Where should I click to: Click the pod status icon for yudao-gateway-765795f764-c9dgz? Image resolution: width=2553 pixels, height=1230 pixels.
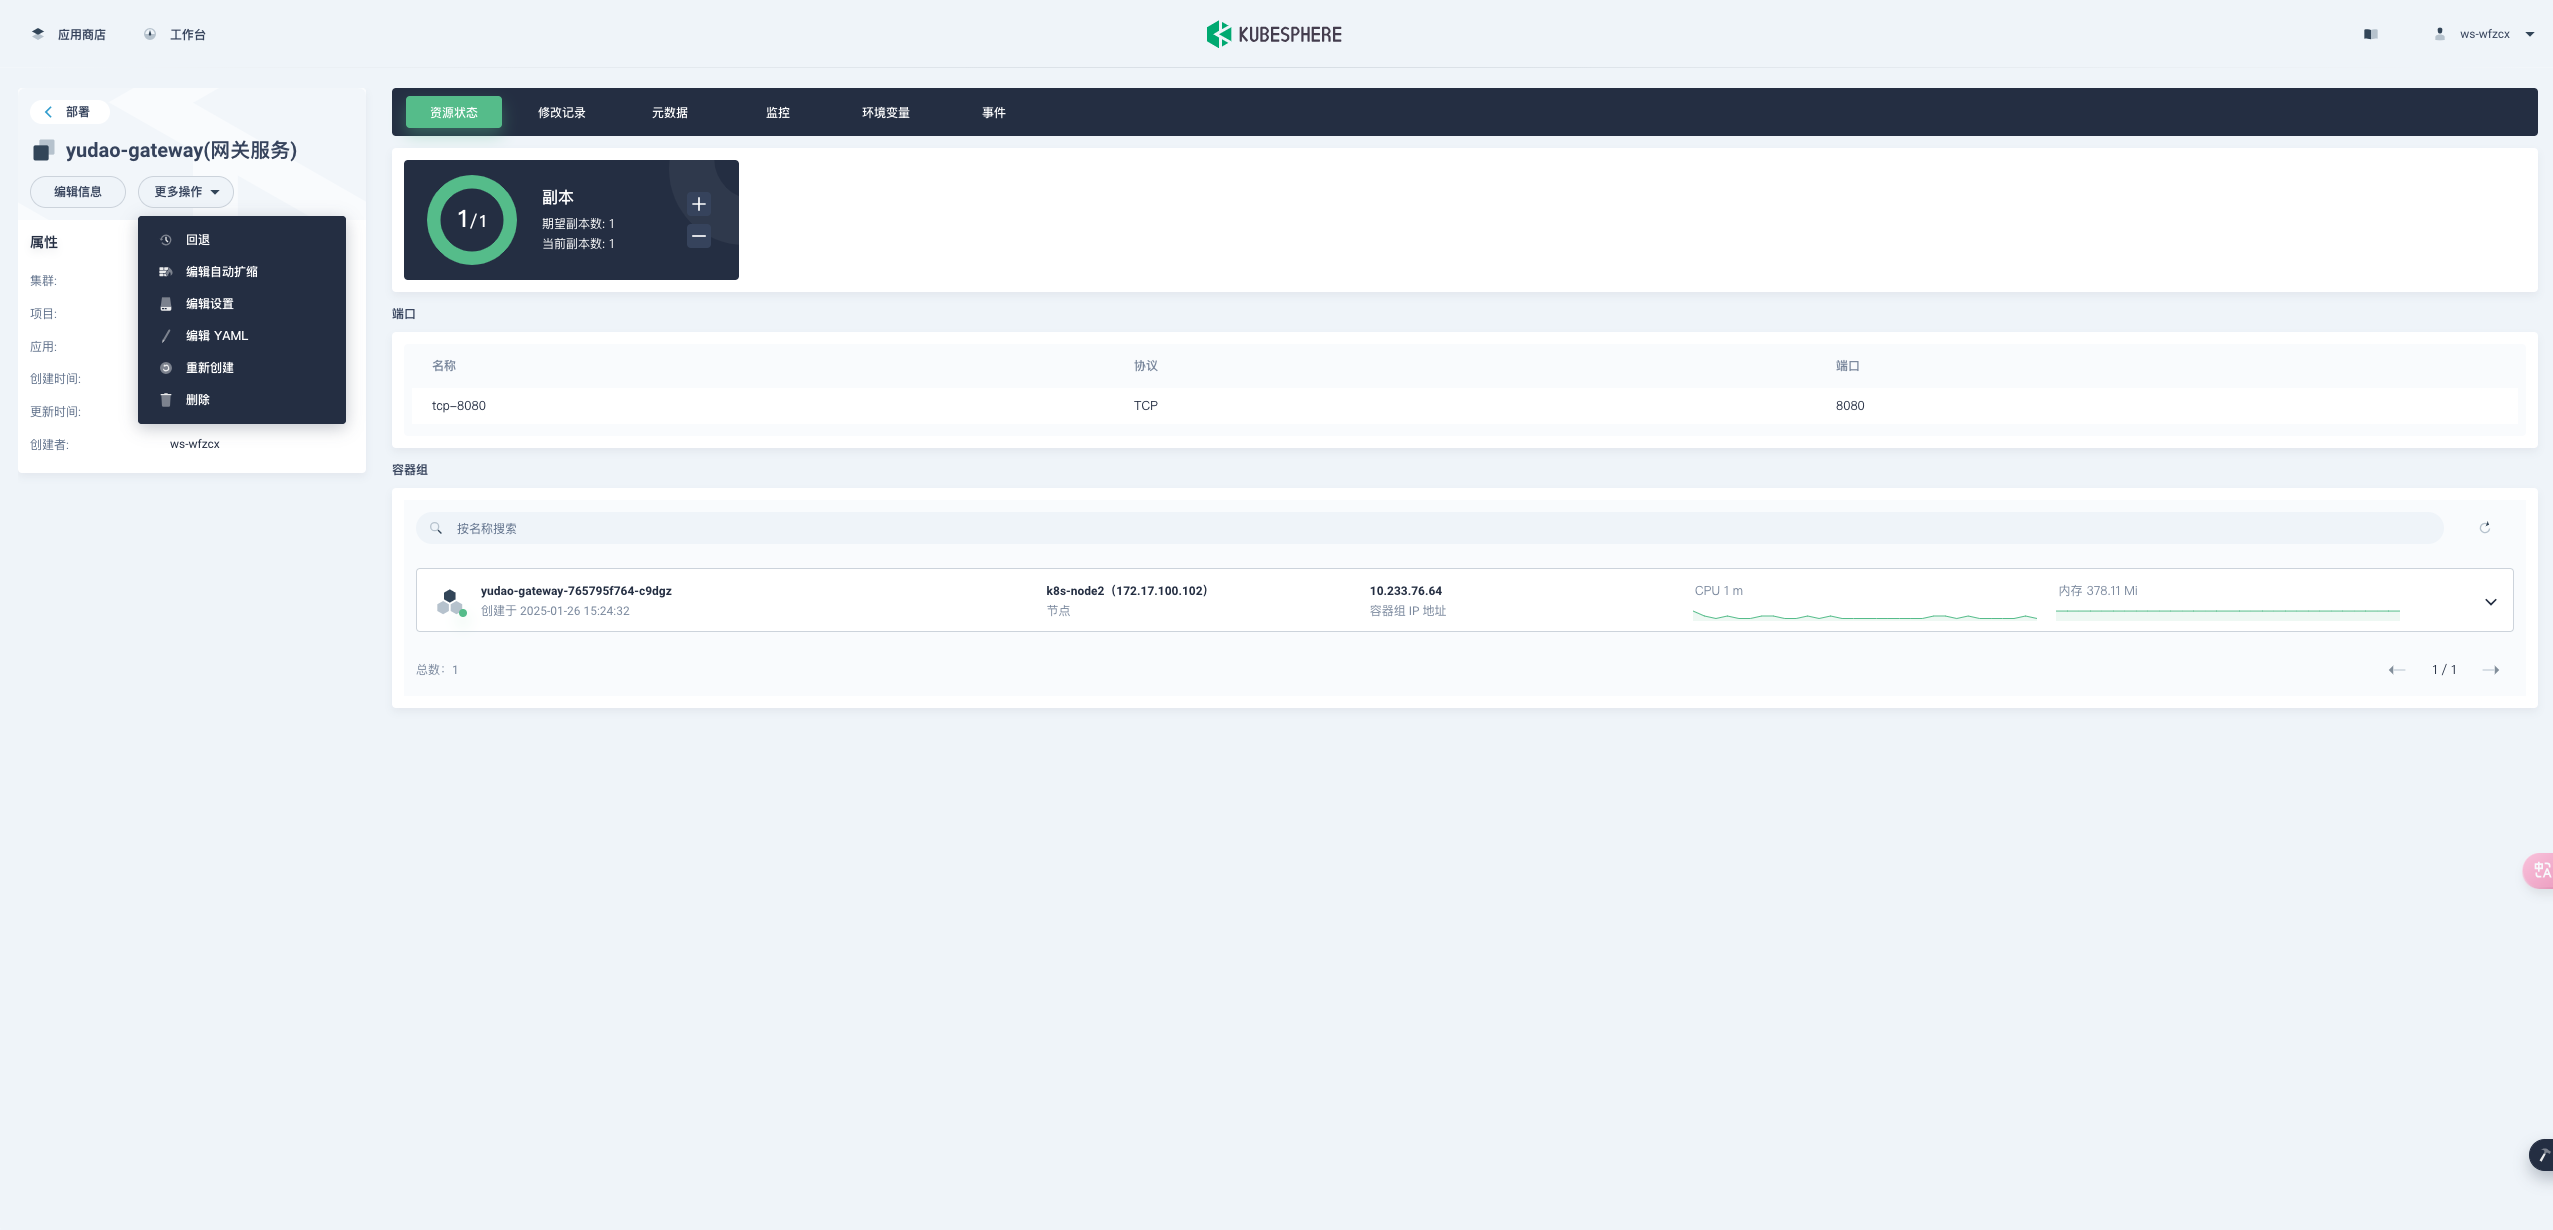pyautogui.click(x=451, y=601)
